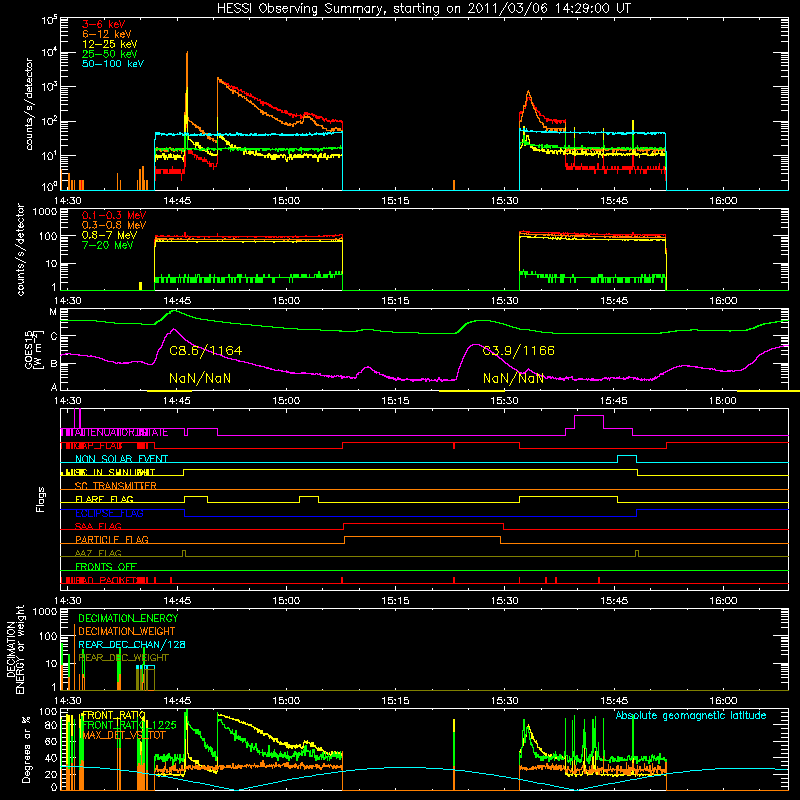
Task: Select the ECLIPSE_FLAG label
Action: [x=109, y=513]
